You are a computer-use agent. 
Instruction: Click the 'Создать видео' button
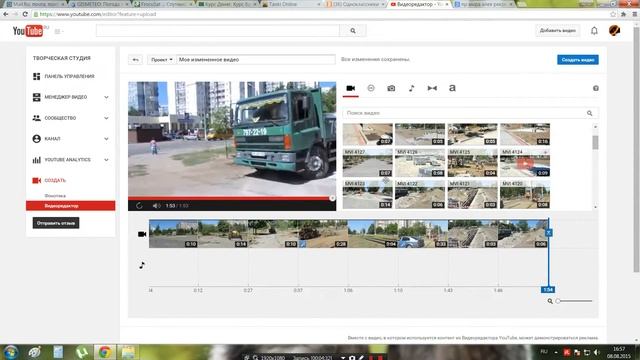click(578, 60)
